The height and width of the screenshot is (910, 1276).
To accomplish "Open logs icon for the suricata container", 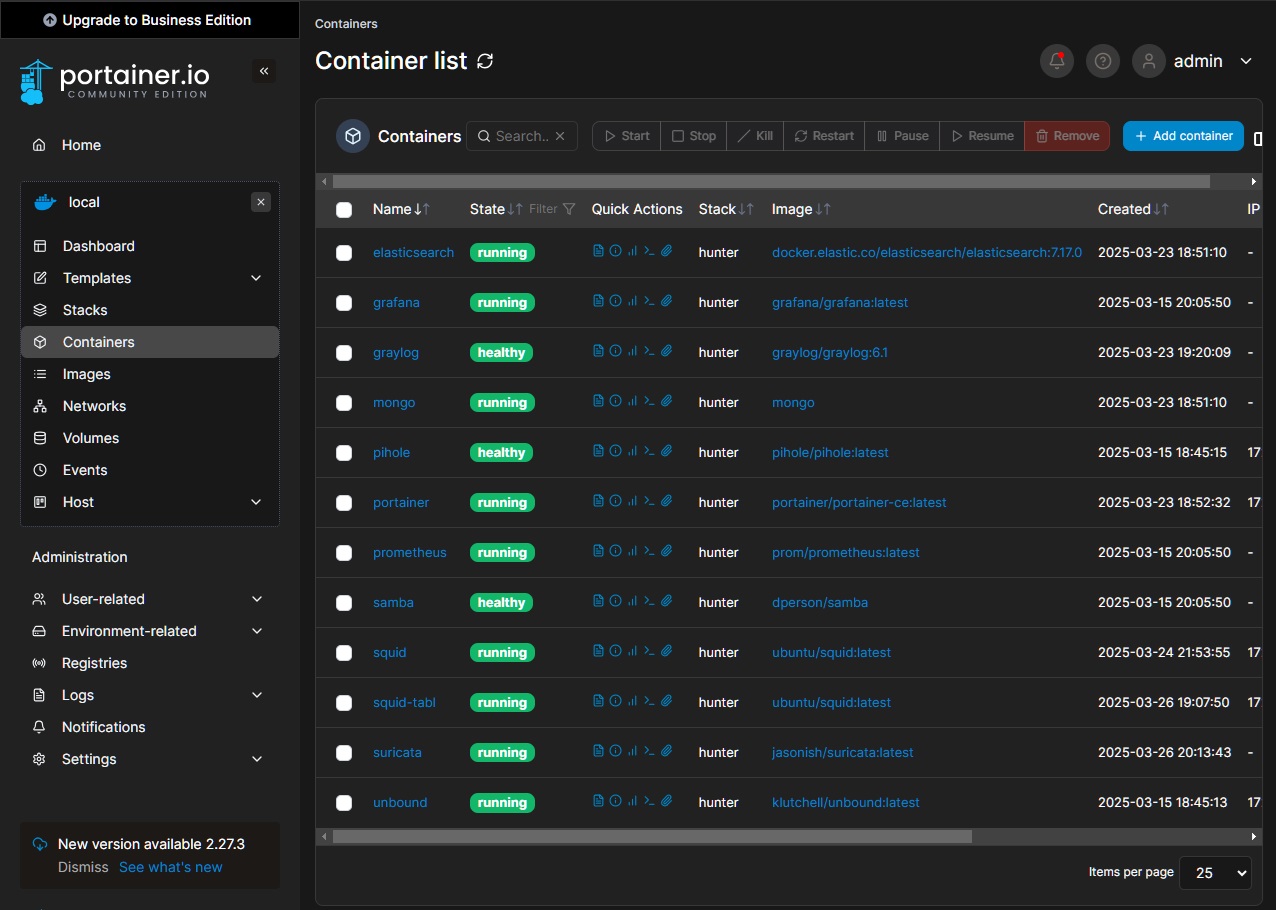I will pyautogui.click(x=598, y=751).
